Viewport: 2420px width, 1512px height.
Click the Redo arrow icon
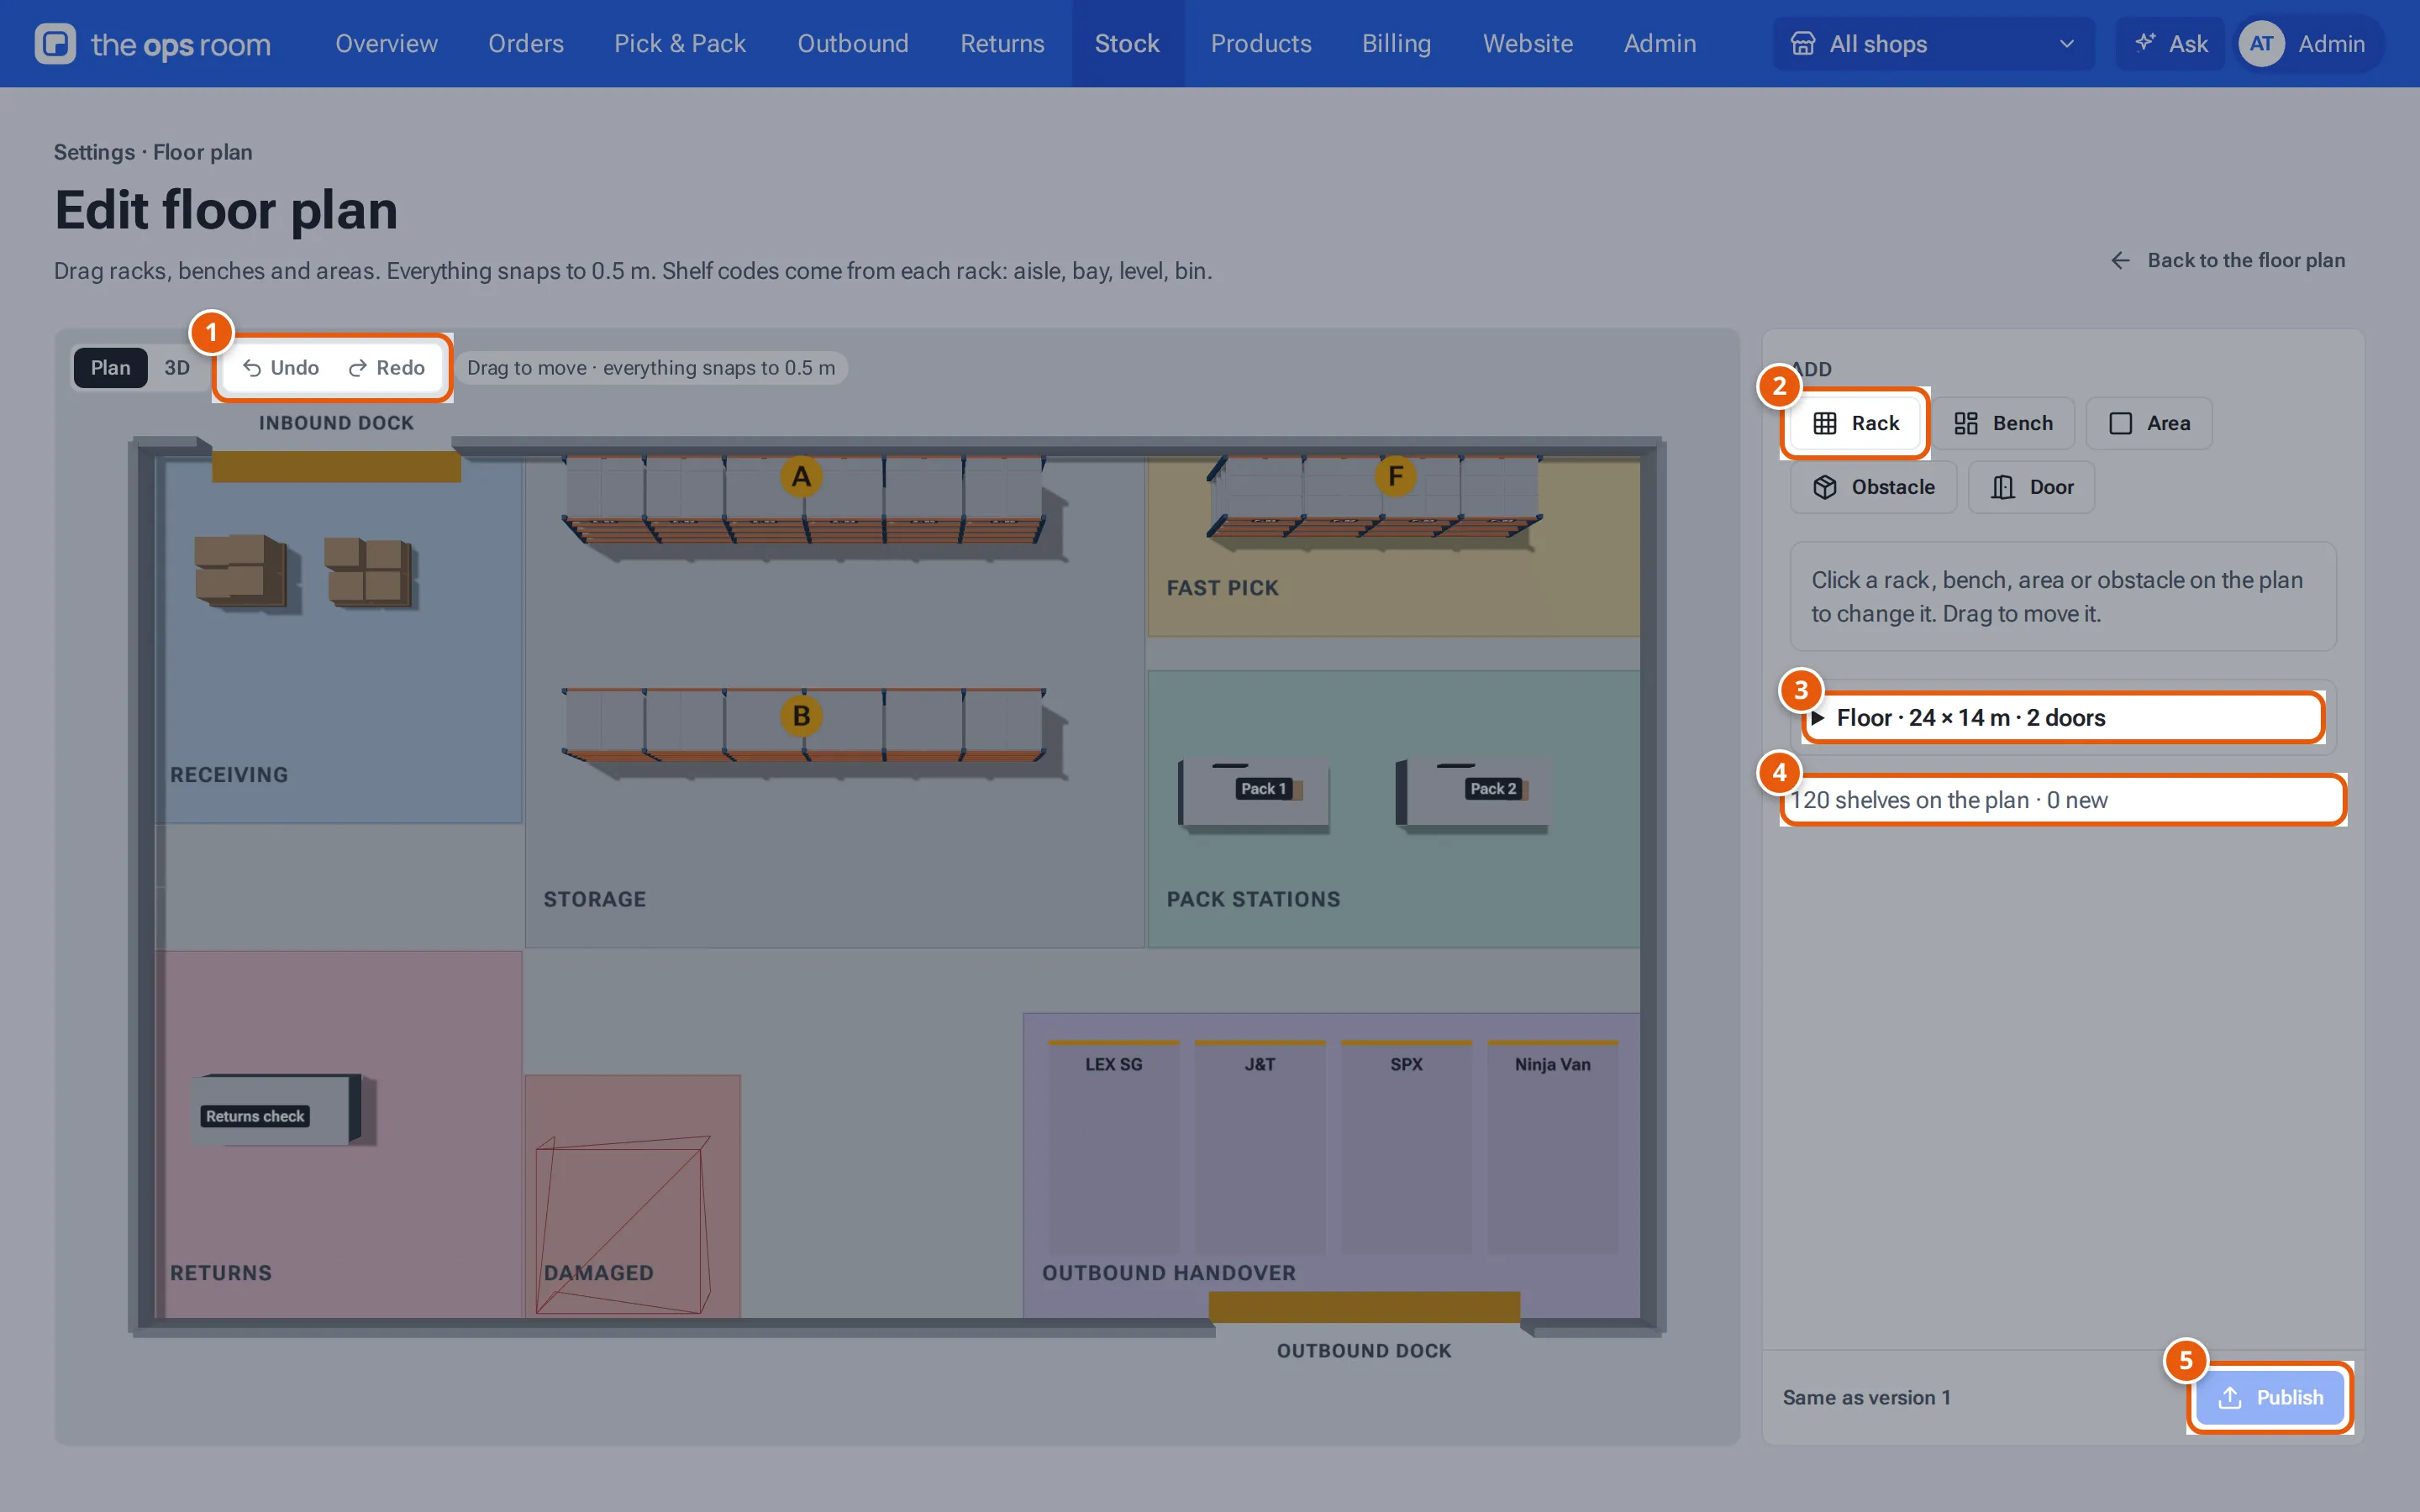coord(357,368)
